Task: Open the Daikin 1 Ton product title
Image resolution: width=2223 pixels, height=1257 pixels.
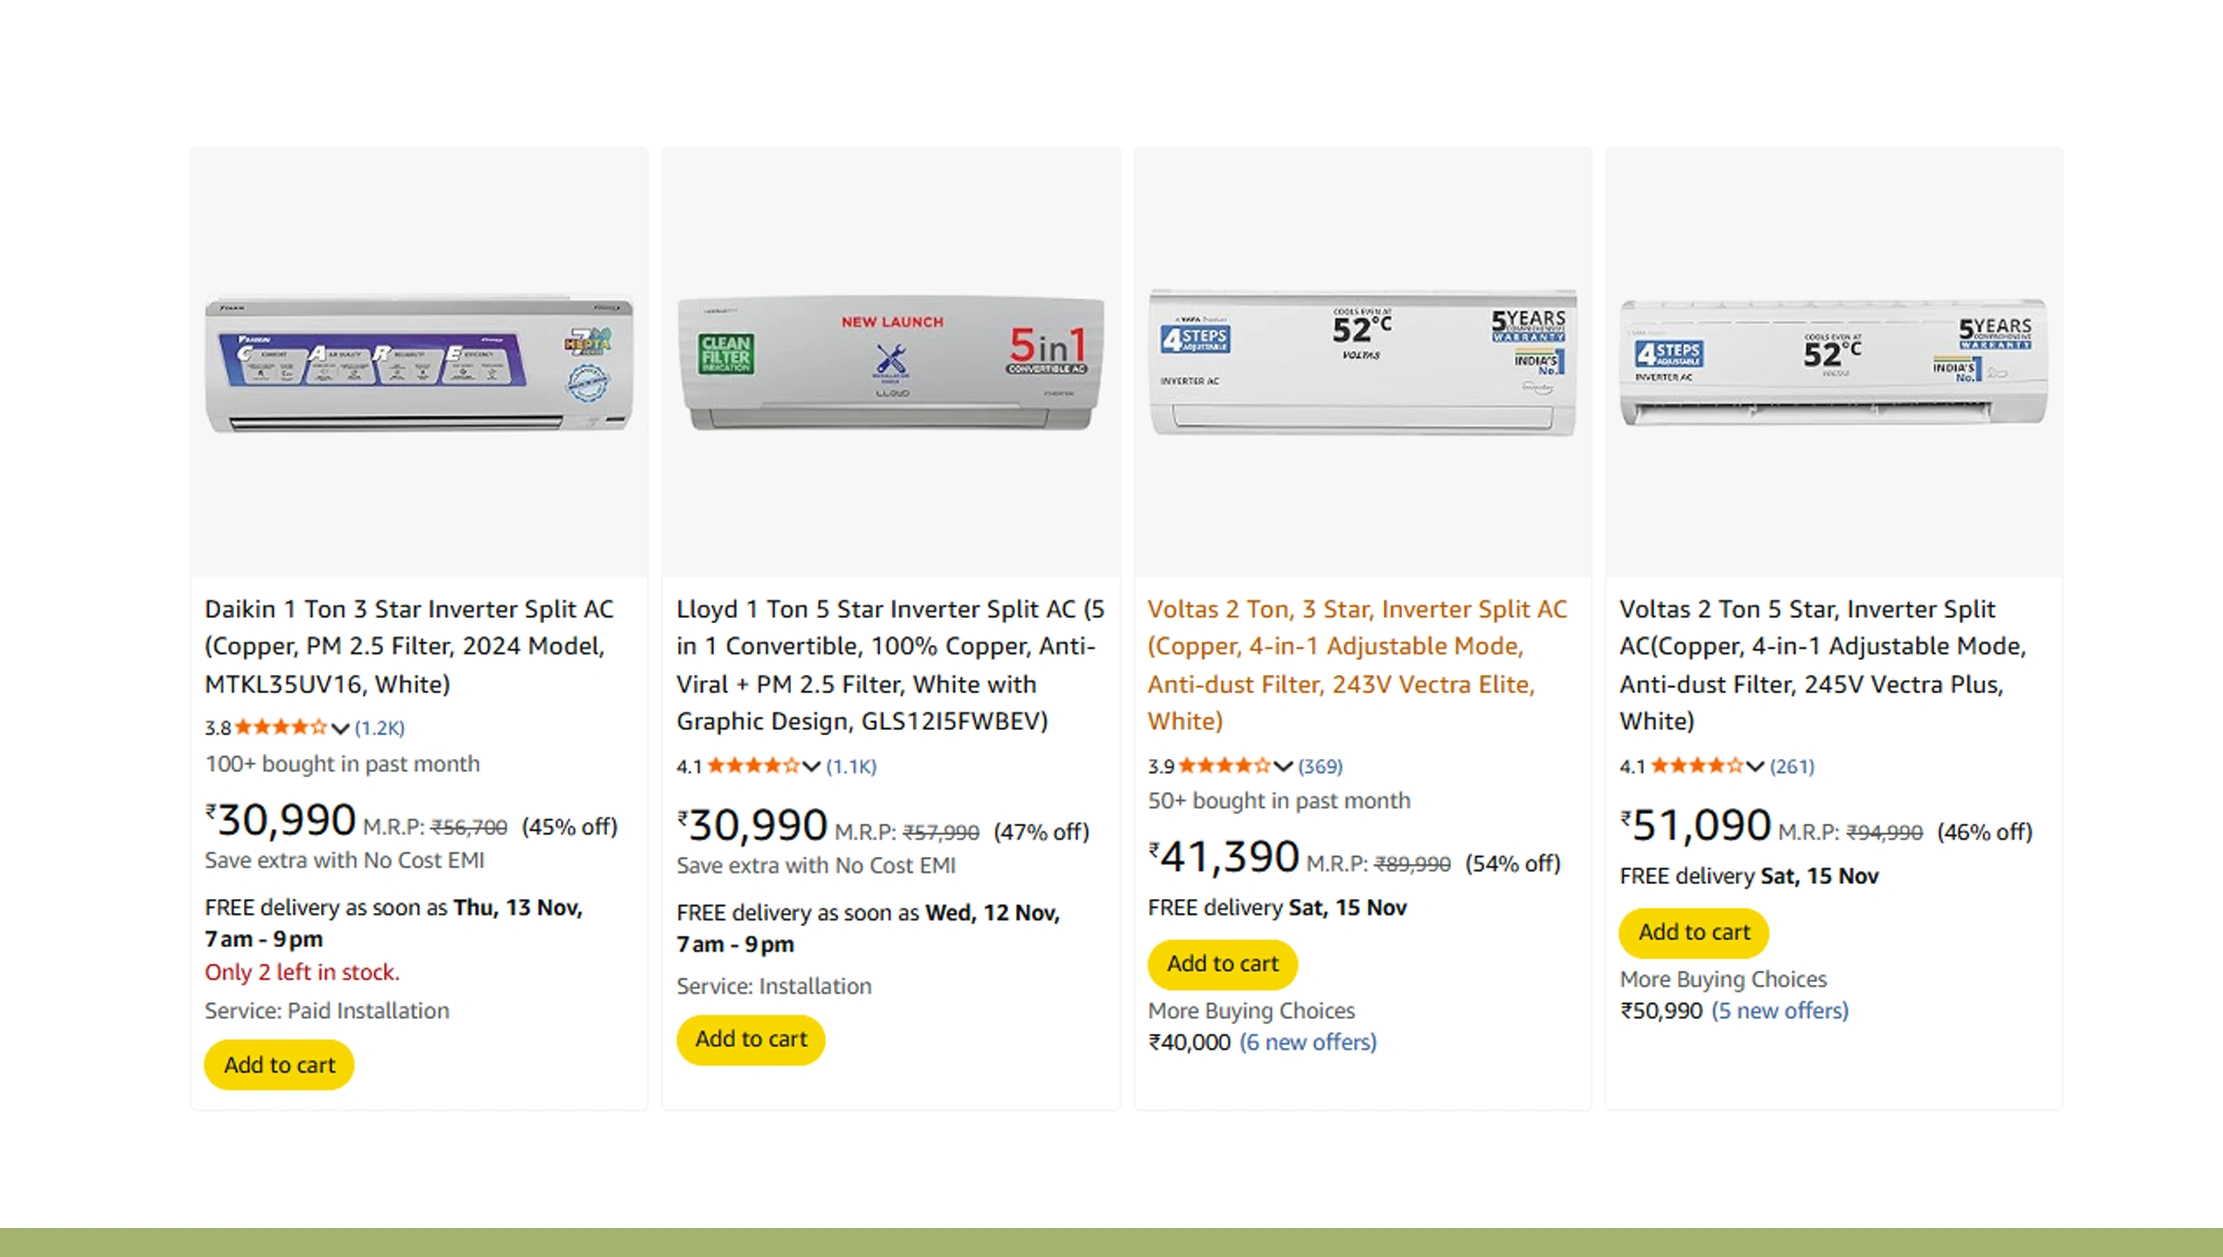Action: click(409, 646)
